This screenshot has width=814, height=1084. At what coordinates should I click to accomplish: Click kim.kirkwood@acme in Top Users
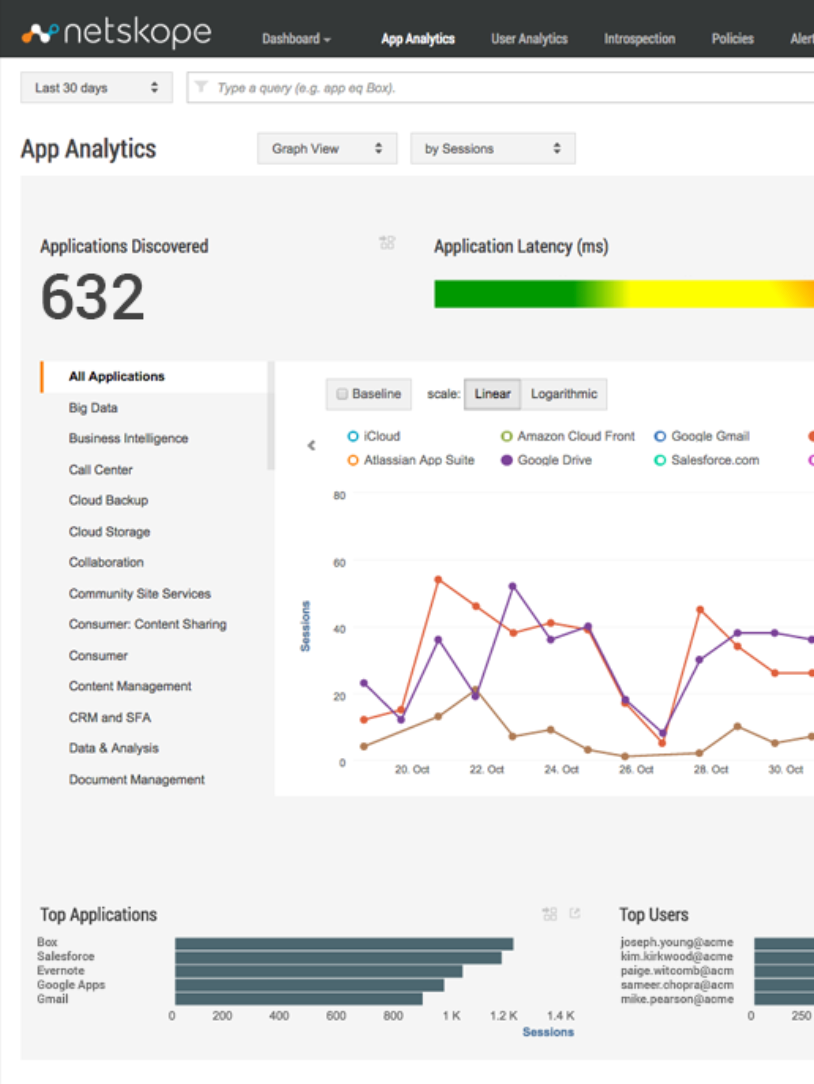(x=676, y=957)
